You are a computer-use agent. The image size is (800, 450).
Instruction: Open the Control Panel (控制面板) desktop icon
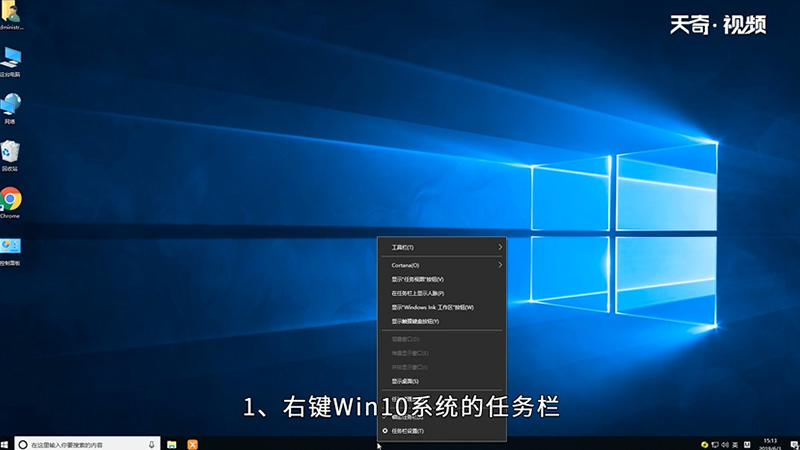[x=10, y=251]
